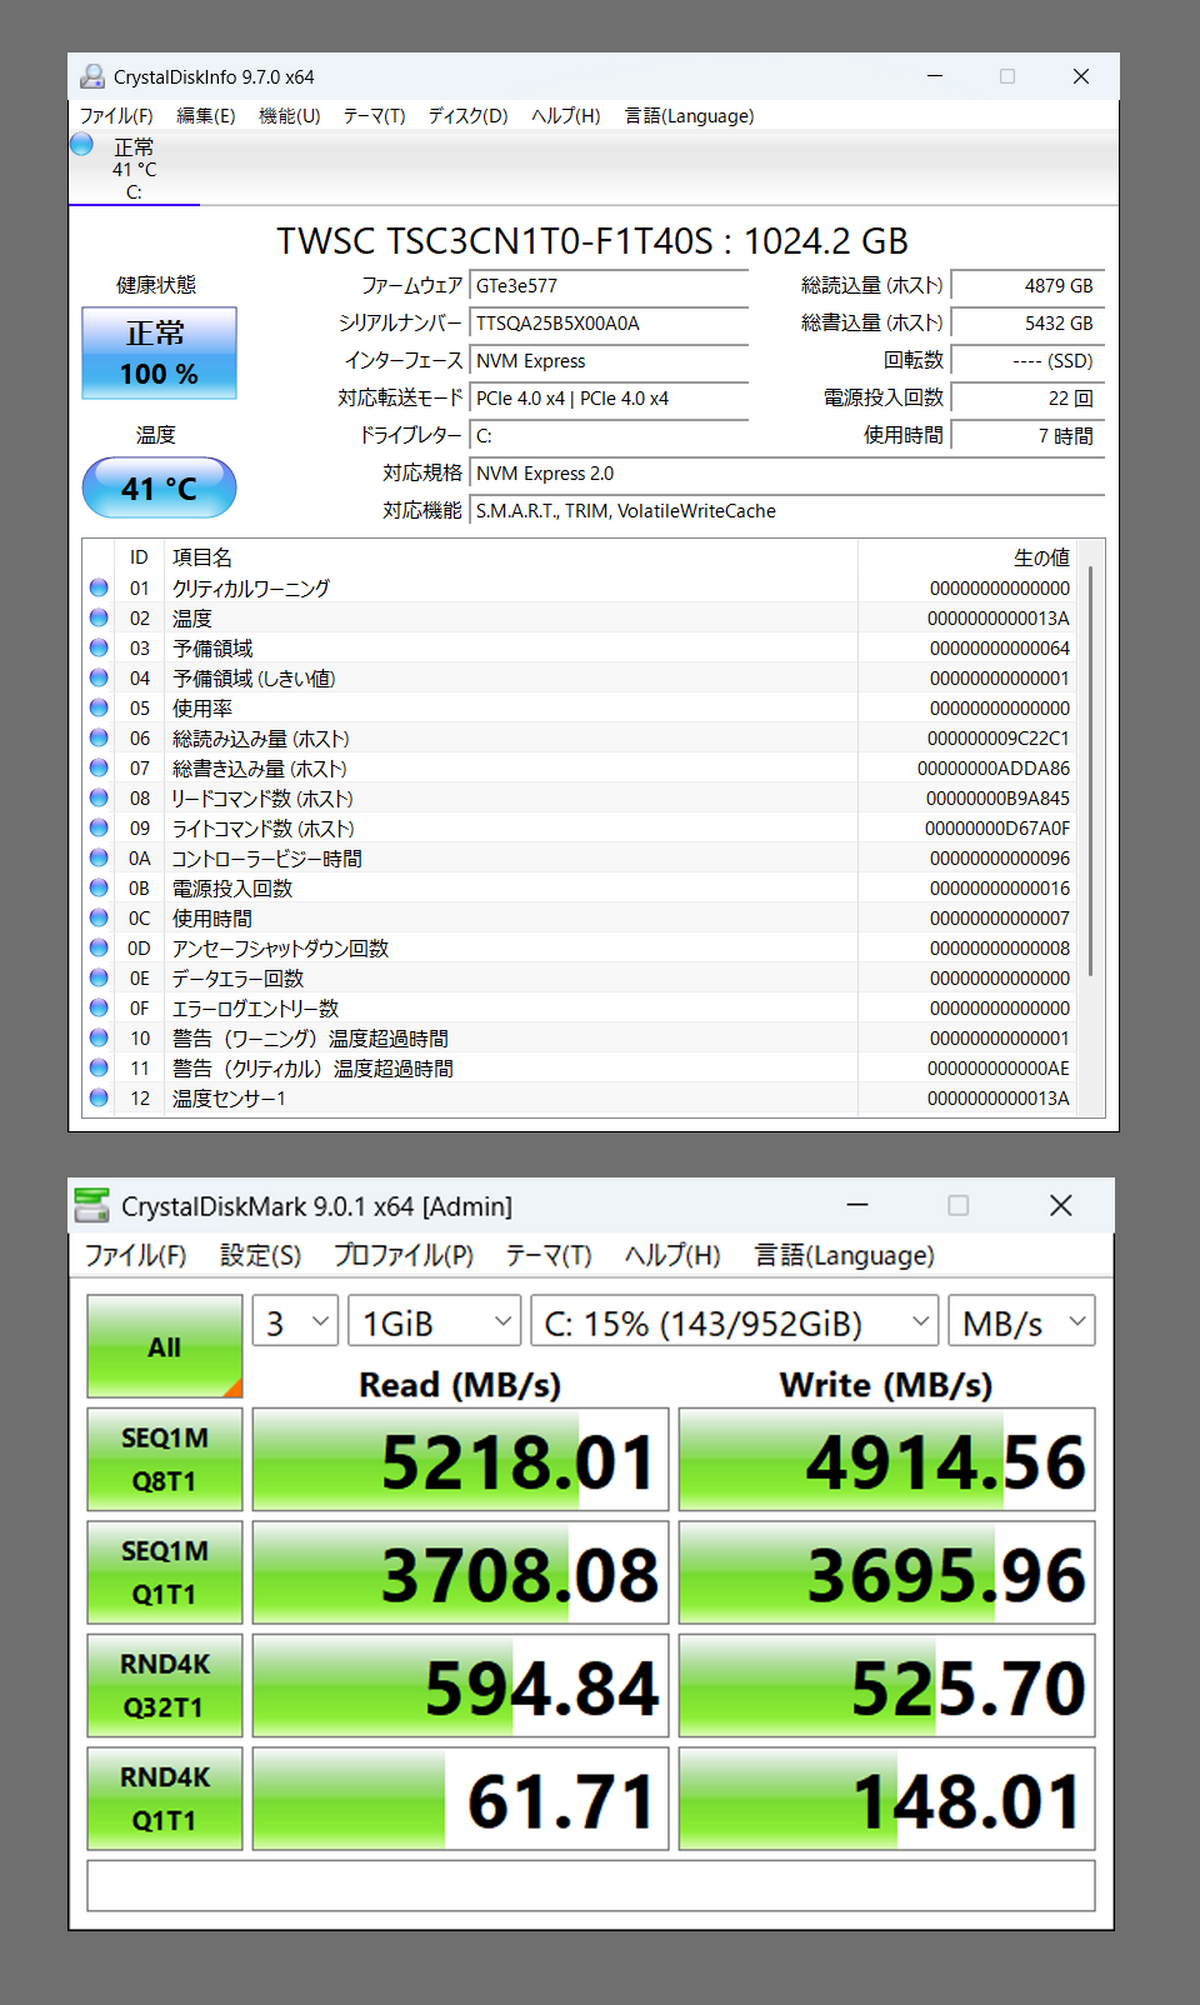Open ディスク(D) menu in CrystalDiskInfo

[x=468, y=116]
